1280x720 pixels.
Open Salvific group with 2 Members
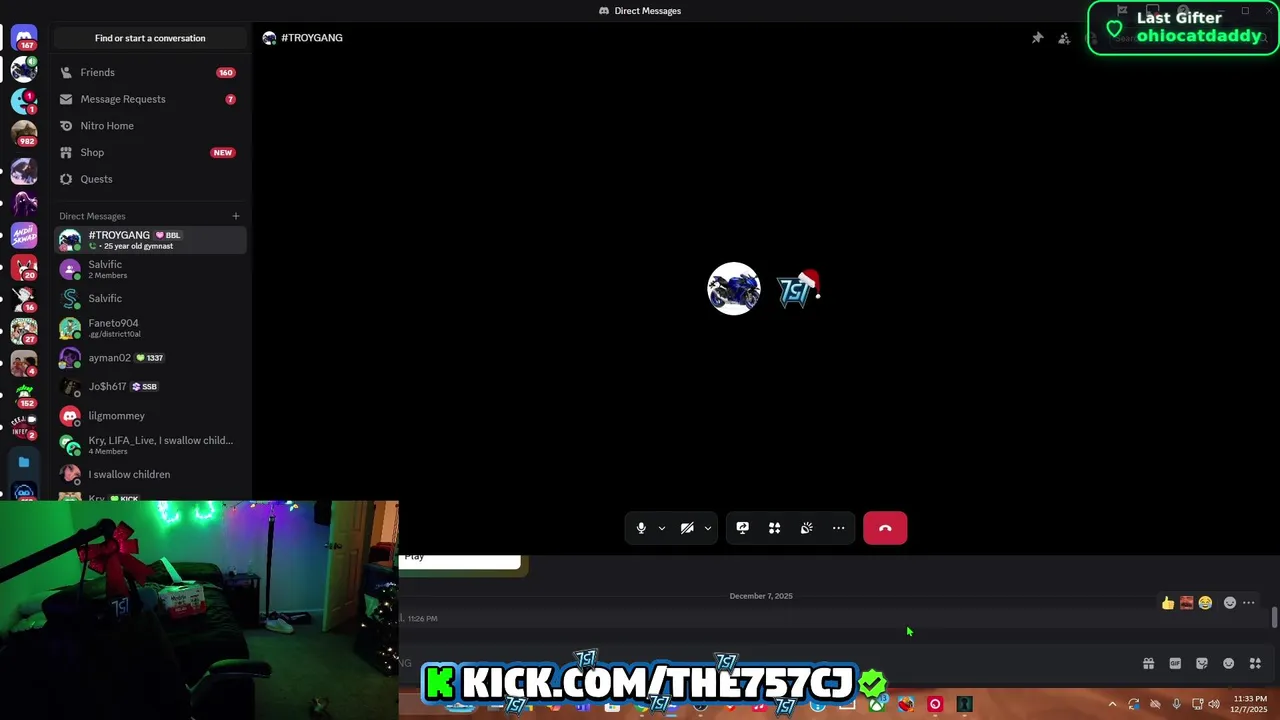pyautogui.click(x=150, y=269)
